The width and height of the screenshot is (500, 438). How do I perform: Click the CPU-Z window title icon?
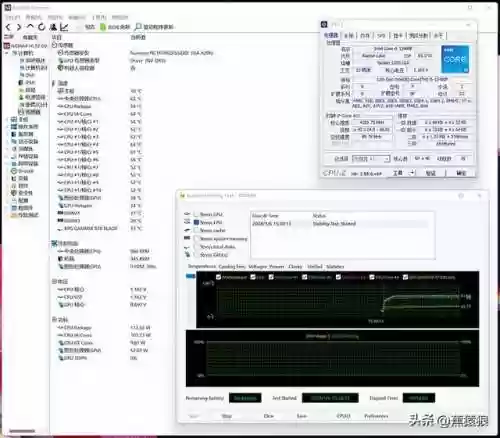pyautogui.click(x=324, y=24)
